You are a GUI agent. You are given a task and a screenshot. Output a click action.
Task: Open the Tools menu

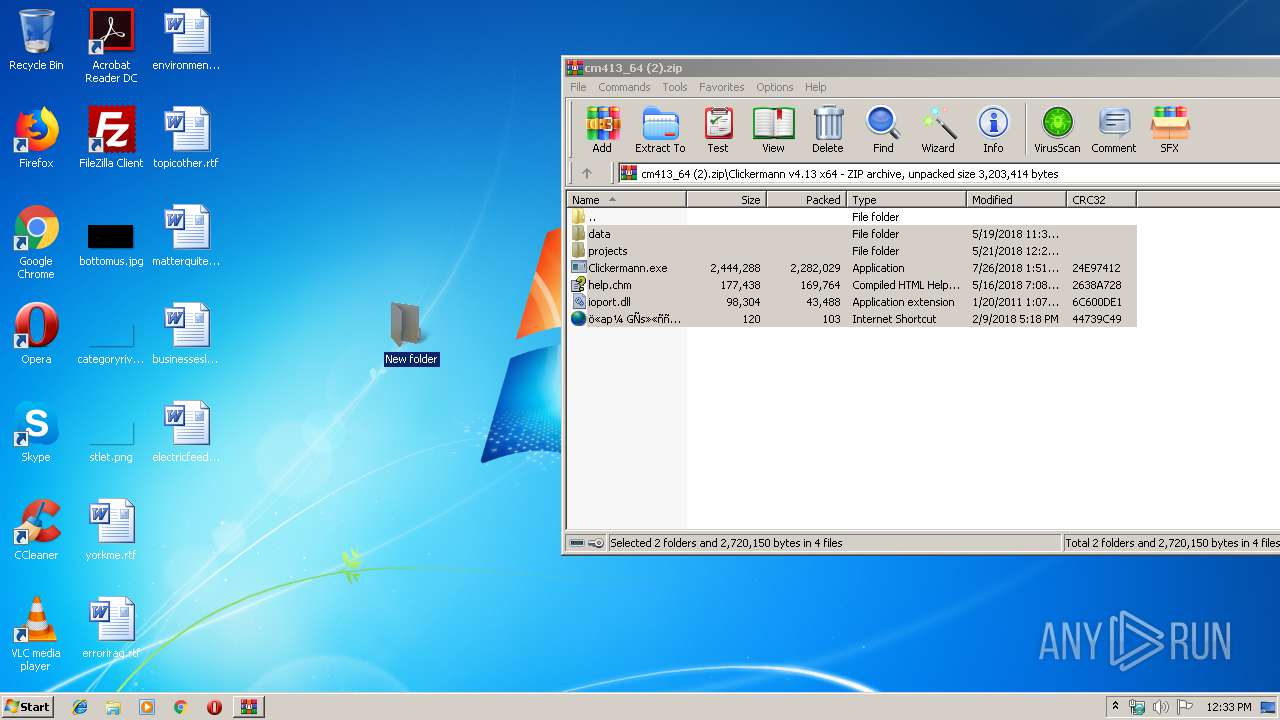click(675, 87)
